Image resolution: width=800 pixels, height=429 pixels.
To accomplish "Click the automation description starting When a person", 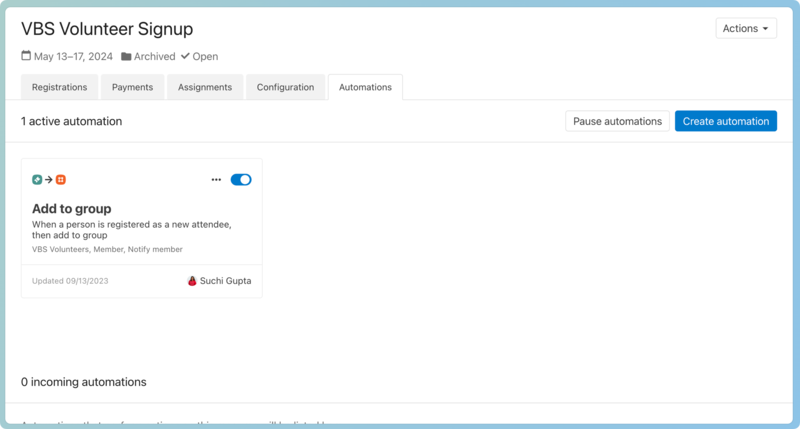I will 132,230.
